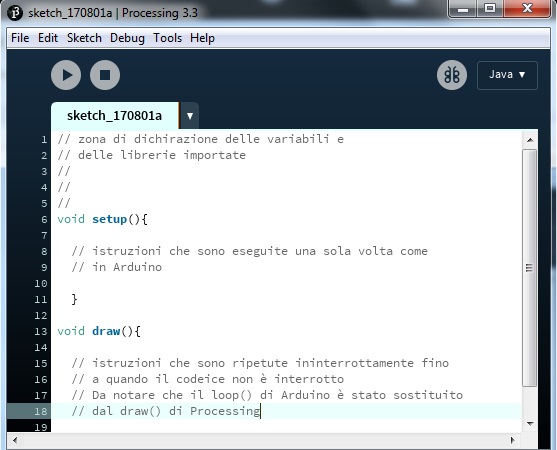Open the File menu
Image resolution: width=557 pixels, height=450 pixels.
point(20,38)
